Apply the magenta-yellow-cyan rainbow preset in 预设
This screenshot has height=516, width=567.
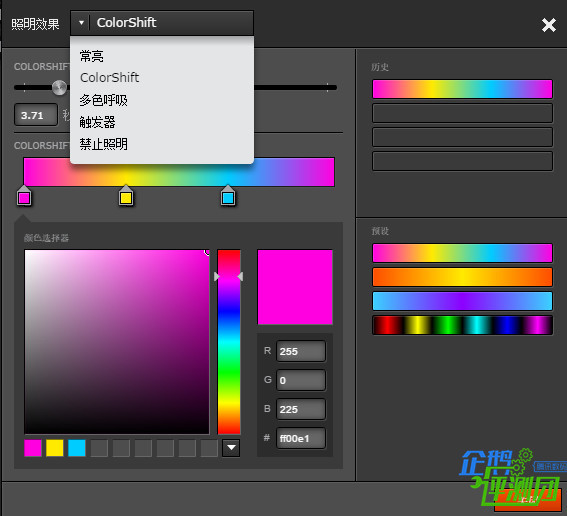(x=462, y=253)
